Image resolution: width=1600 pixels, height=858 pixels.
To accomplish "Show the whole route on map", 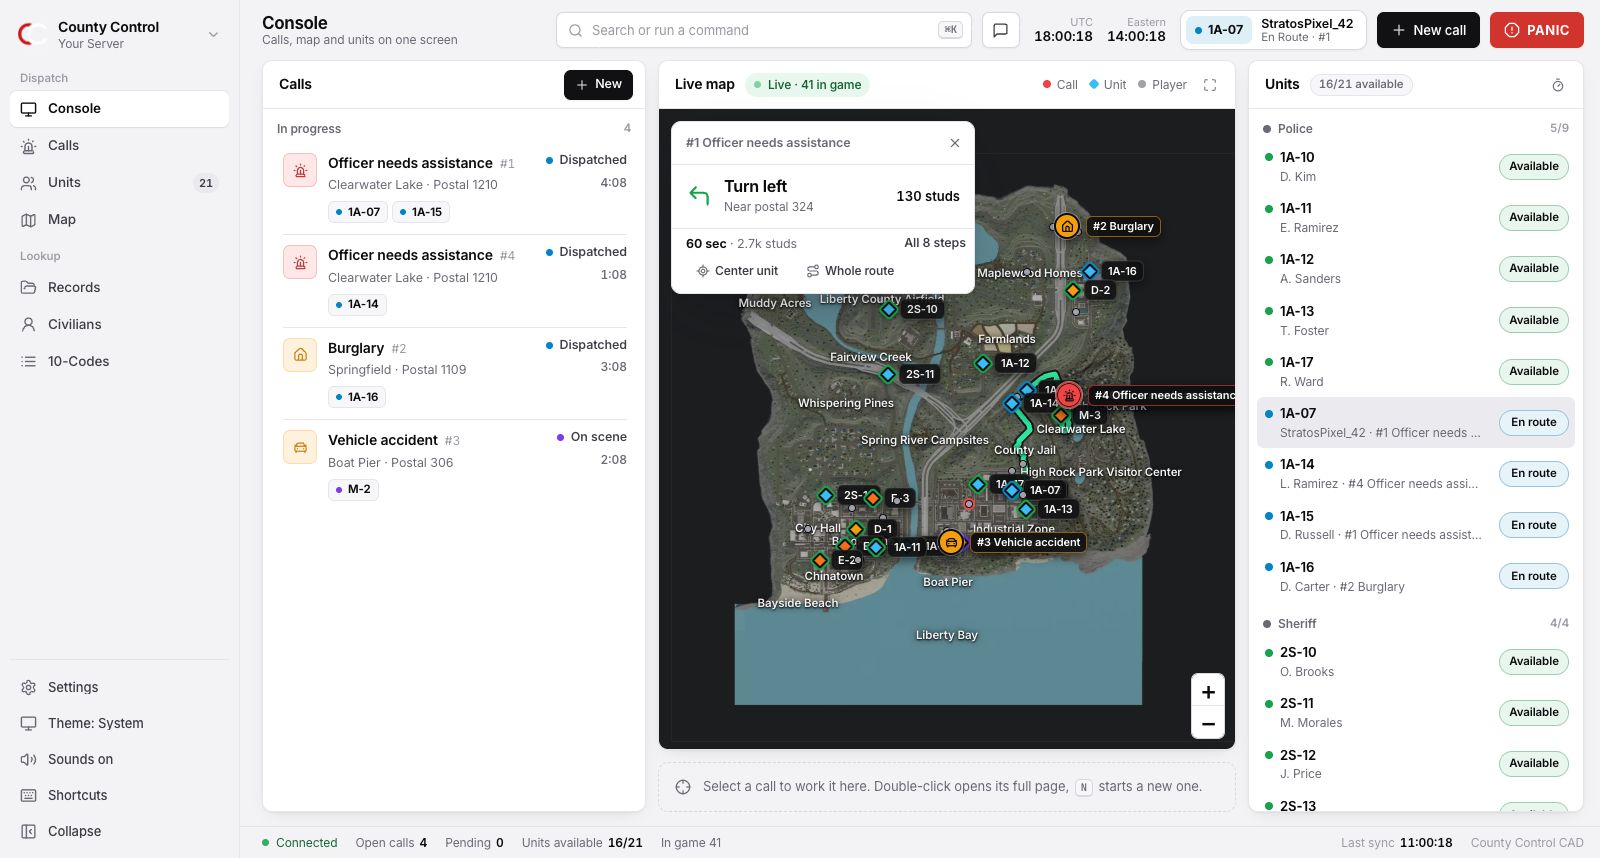I will 850,271.
